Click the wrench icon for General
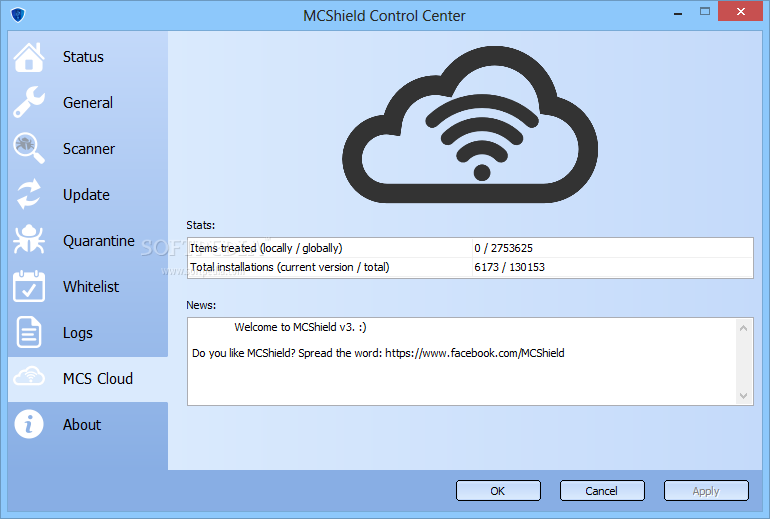The height and width of the screenshot is (519, 770). click(29, 102)
